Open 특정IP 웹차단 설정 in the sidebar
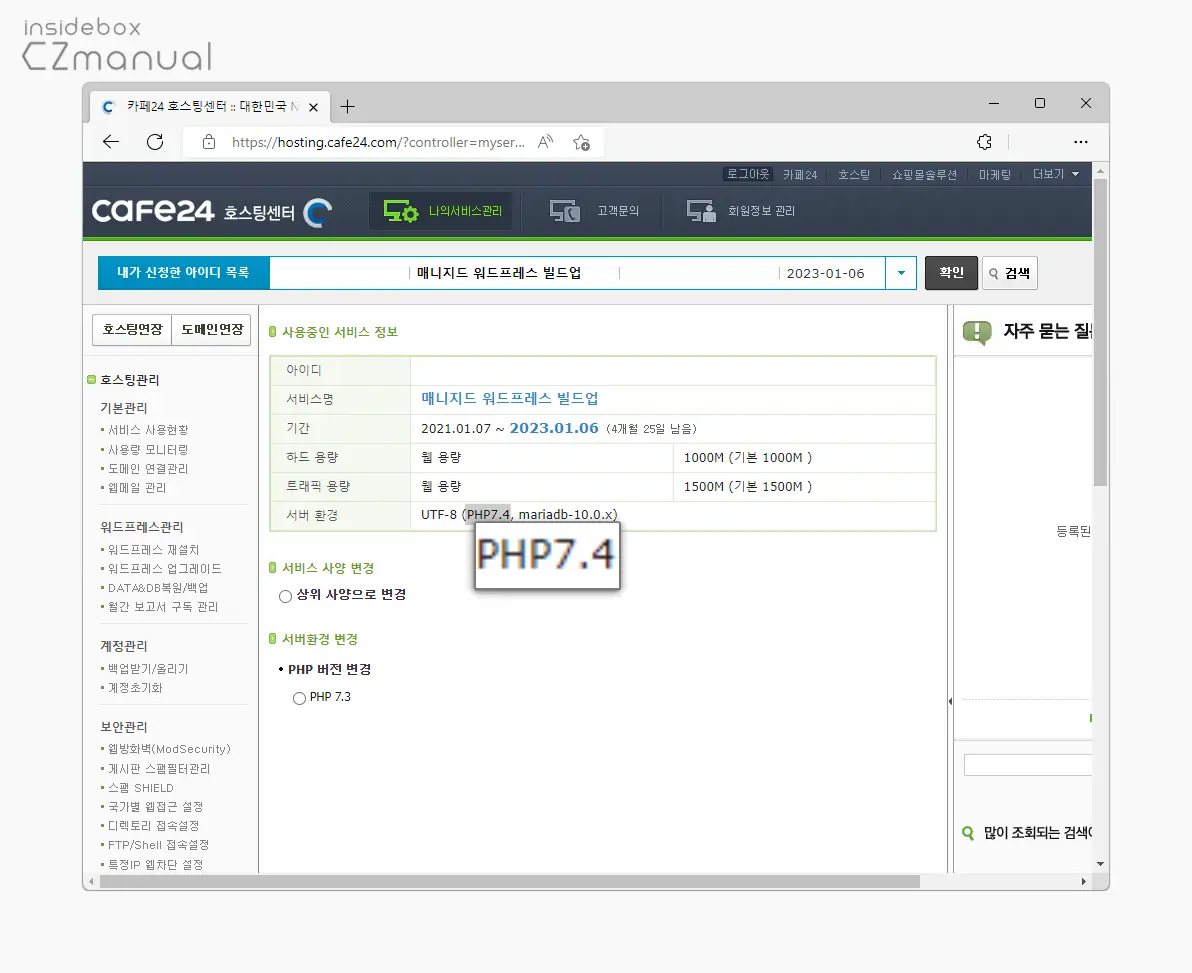This screenshot has width=1192, height=973. point(156,865)
